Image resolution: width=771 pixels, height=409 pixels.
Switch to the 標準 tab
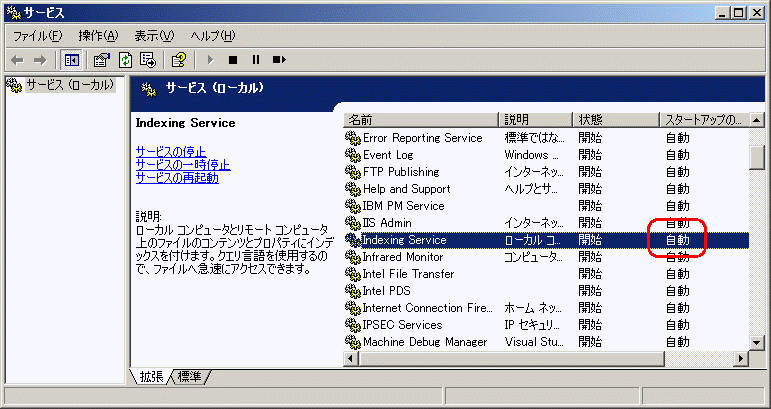[190, 377]
